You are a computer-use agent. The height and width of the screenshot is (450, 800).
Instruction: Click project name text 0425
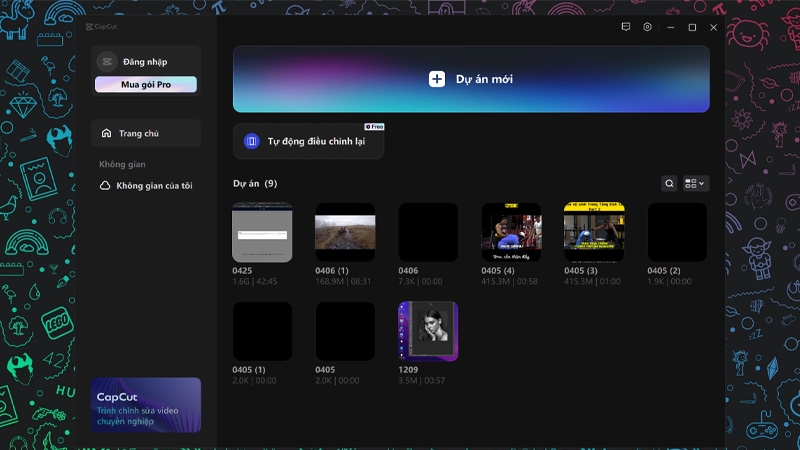tap(242, 270)
